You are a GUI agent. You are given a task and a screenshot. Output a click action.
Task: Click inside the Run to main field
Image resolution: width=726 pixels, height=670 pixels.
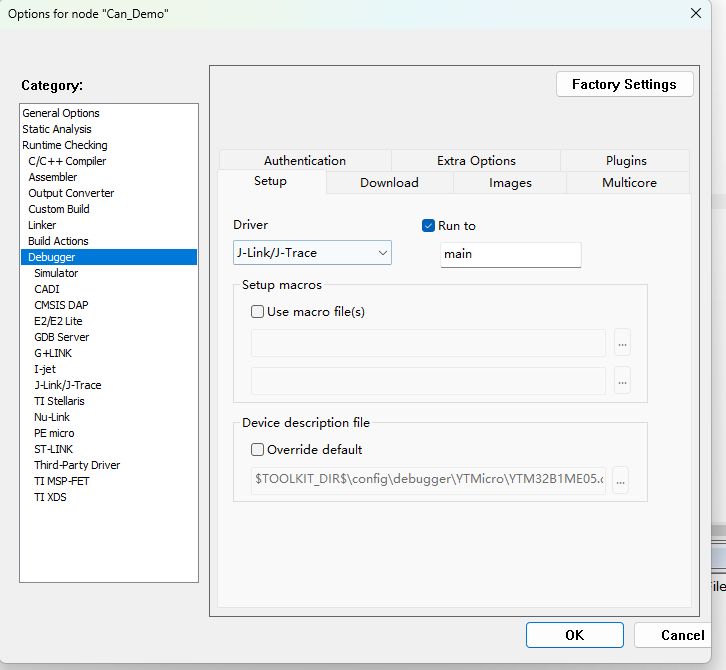pyautogui.click(x=510, y=255)
